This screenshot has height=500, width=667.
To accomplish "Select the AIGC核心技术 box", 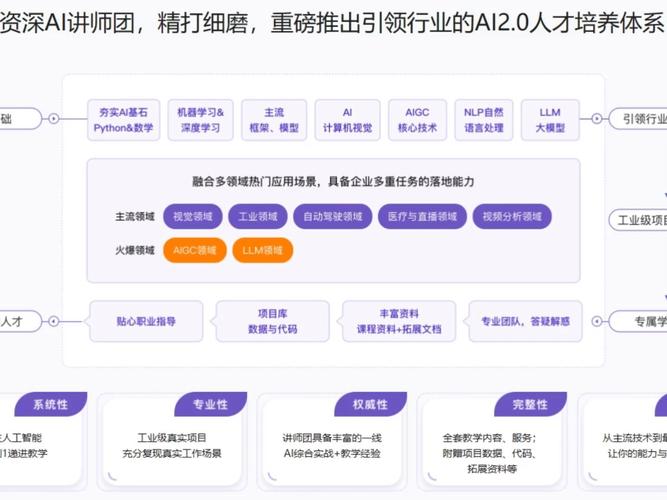I will click(417, 120).
